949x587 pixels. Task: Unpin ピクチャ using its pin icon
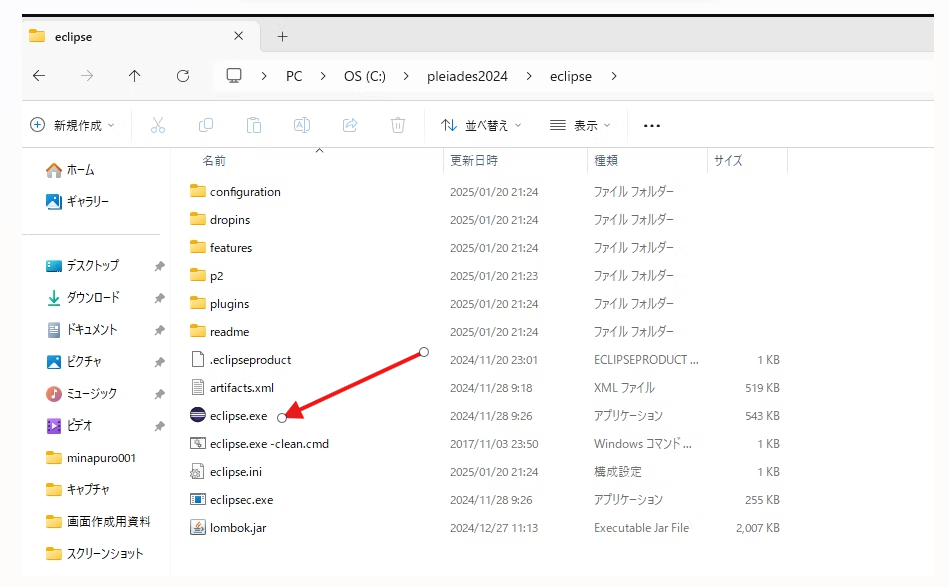pos(159,362)
